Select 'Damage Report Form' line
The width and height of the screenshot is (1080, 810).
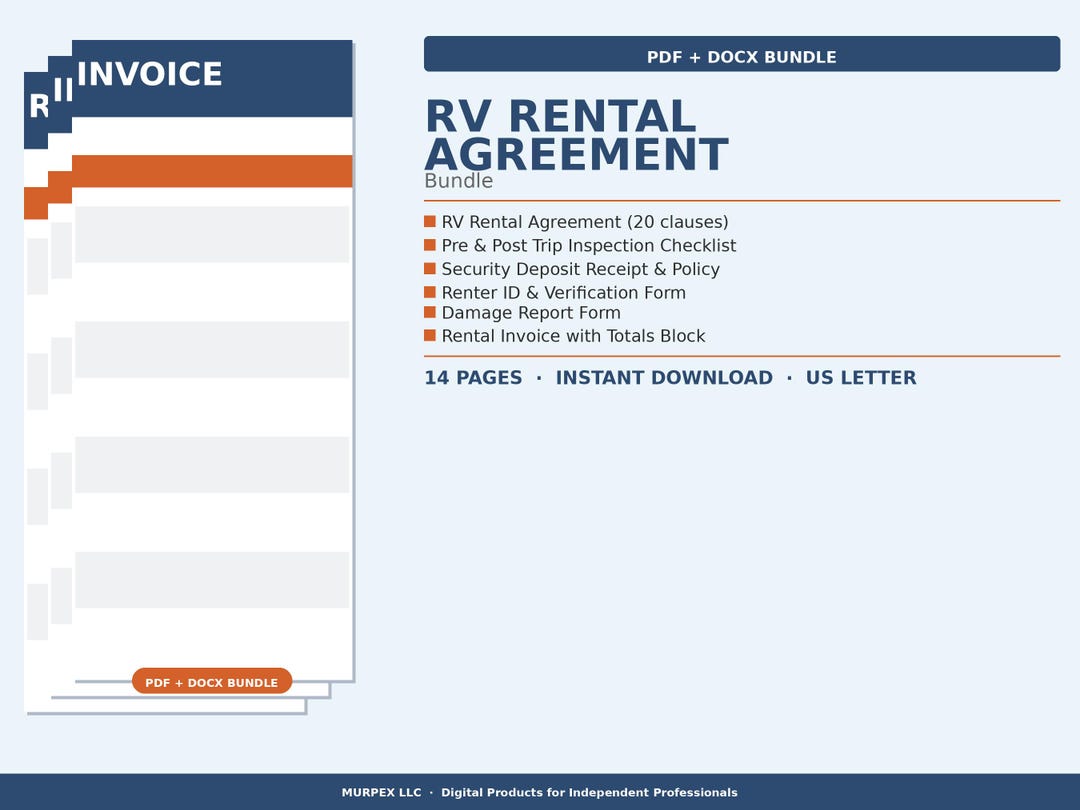531,313
